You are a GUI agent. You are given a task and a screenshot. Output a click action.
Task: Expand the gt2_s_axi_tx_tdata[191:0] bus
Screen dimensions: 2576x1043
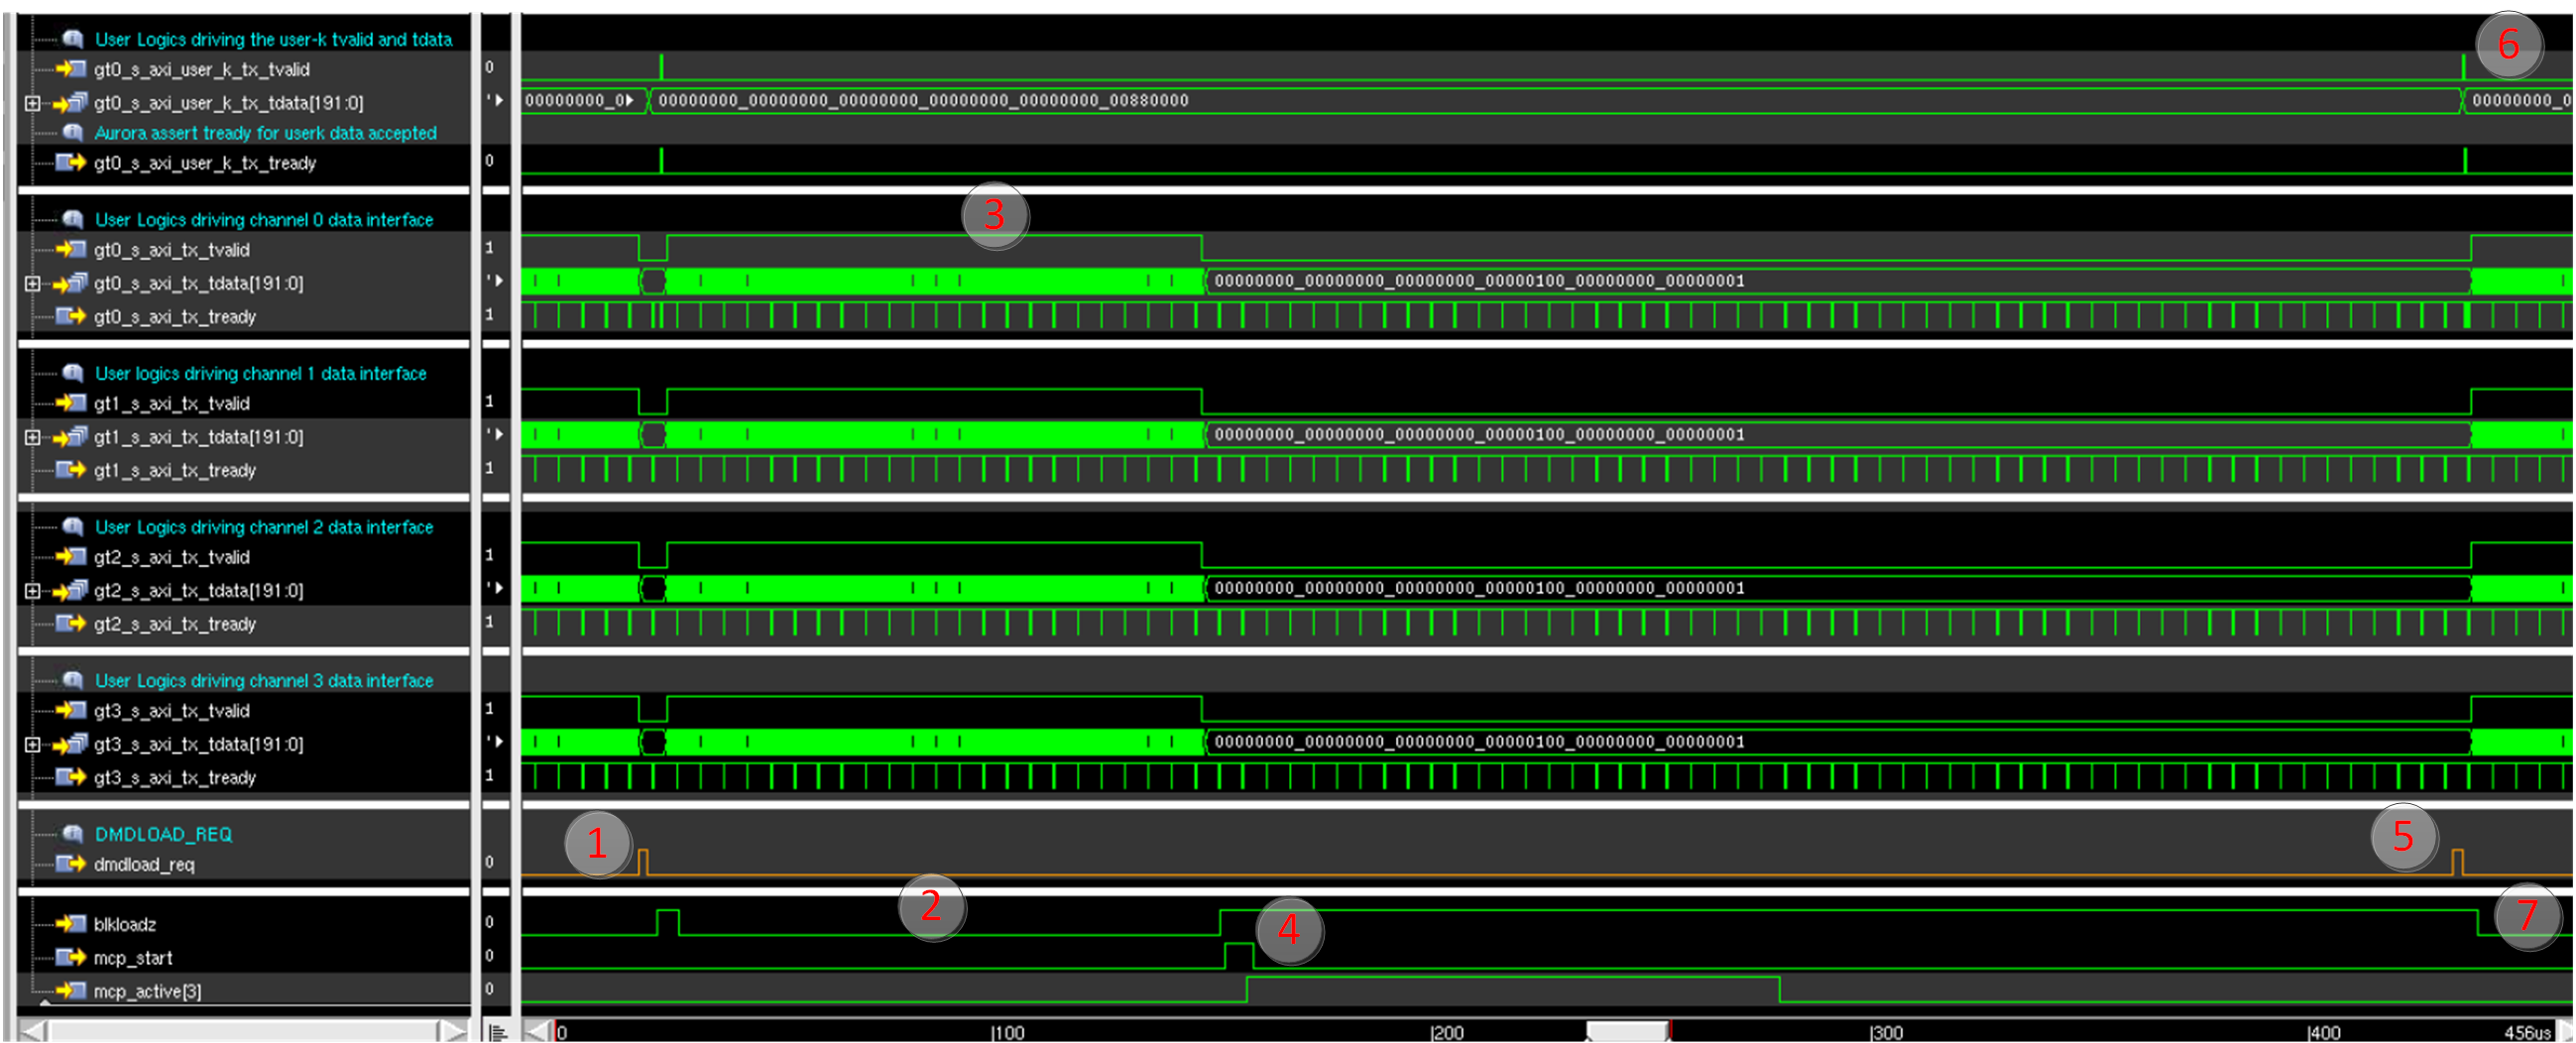[32, 591]
